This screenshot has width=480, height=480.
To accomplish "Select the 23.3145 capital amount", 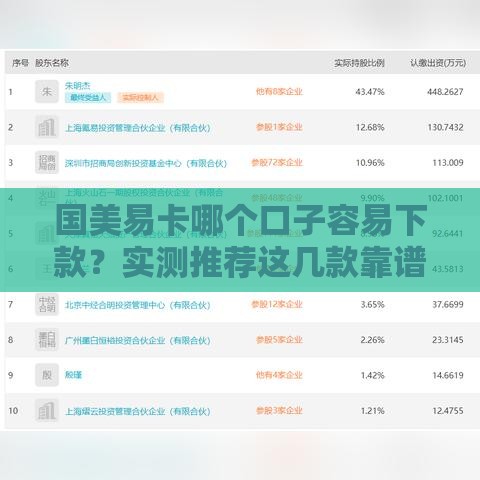I will (x=448, y=340).
